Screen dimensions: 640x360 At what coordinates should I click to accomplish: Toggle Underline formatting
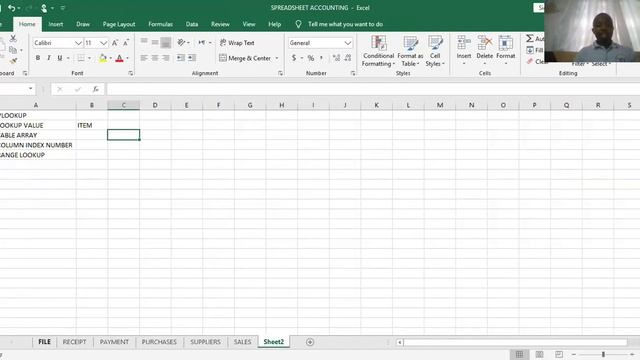[60, 58]
